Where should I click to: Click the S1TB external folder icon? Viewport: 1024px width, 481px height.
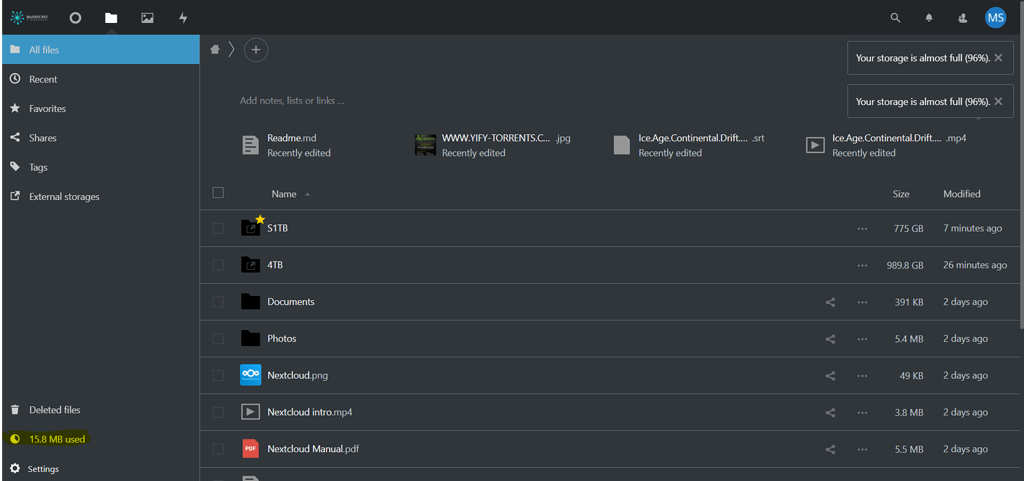point(250,228)
